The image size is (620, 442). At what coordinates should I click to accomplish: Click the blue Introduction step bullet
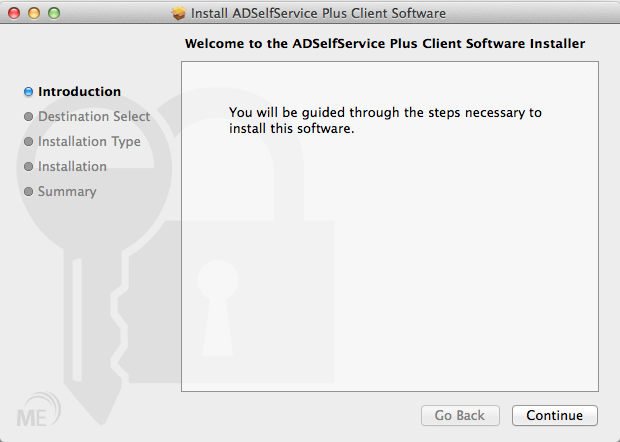(x=29, y=92)
